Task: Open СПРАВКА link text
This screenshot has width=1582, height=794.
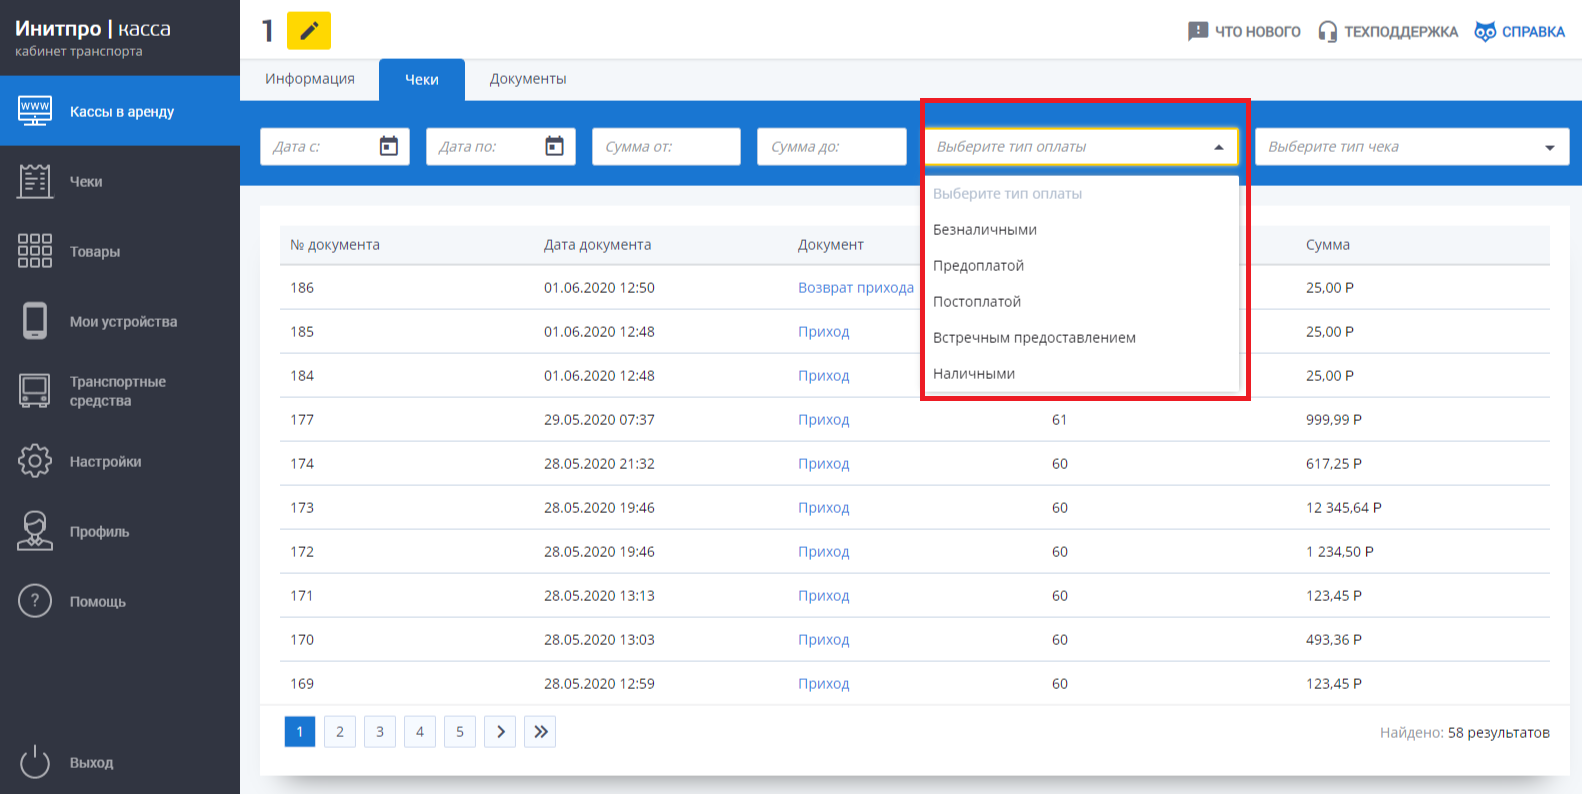Action: point(1533,31)
